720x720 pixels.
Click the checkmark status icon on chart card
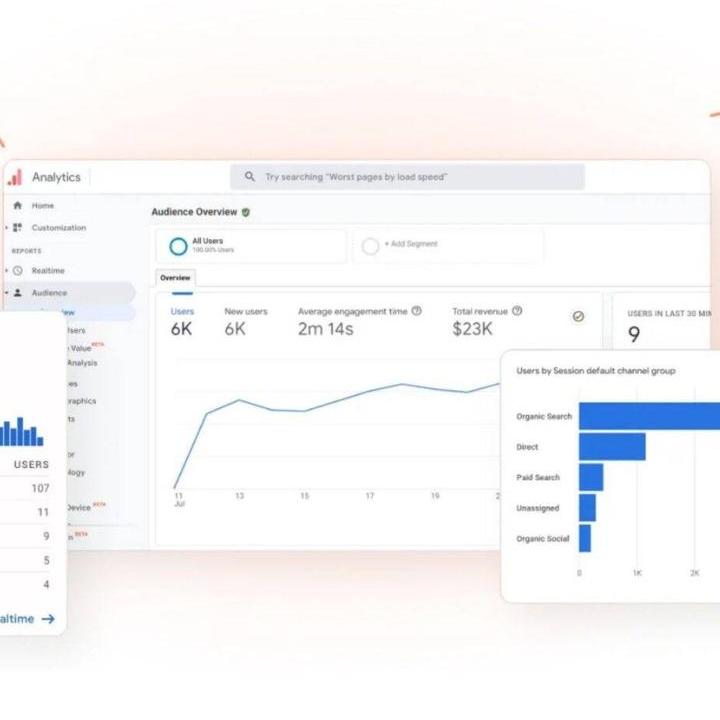coord(578,316)
